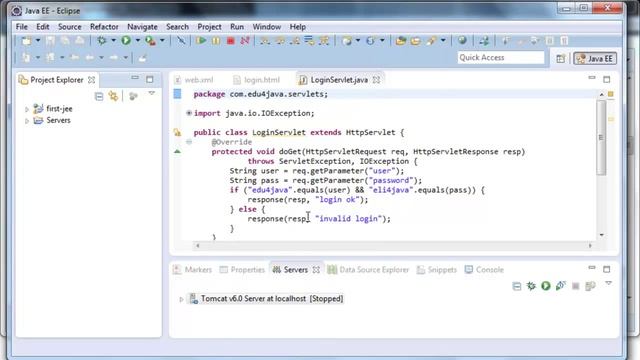The height and width of the screenshot is (360, 640).
Task: Open the Snippets tab
Action: [437, 270]
